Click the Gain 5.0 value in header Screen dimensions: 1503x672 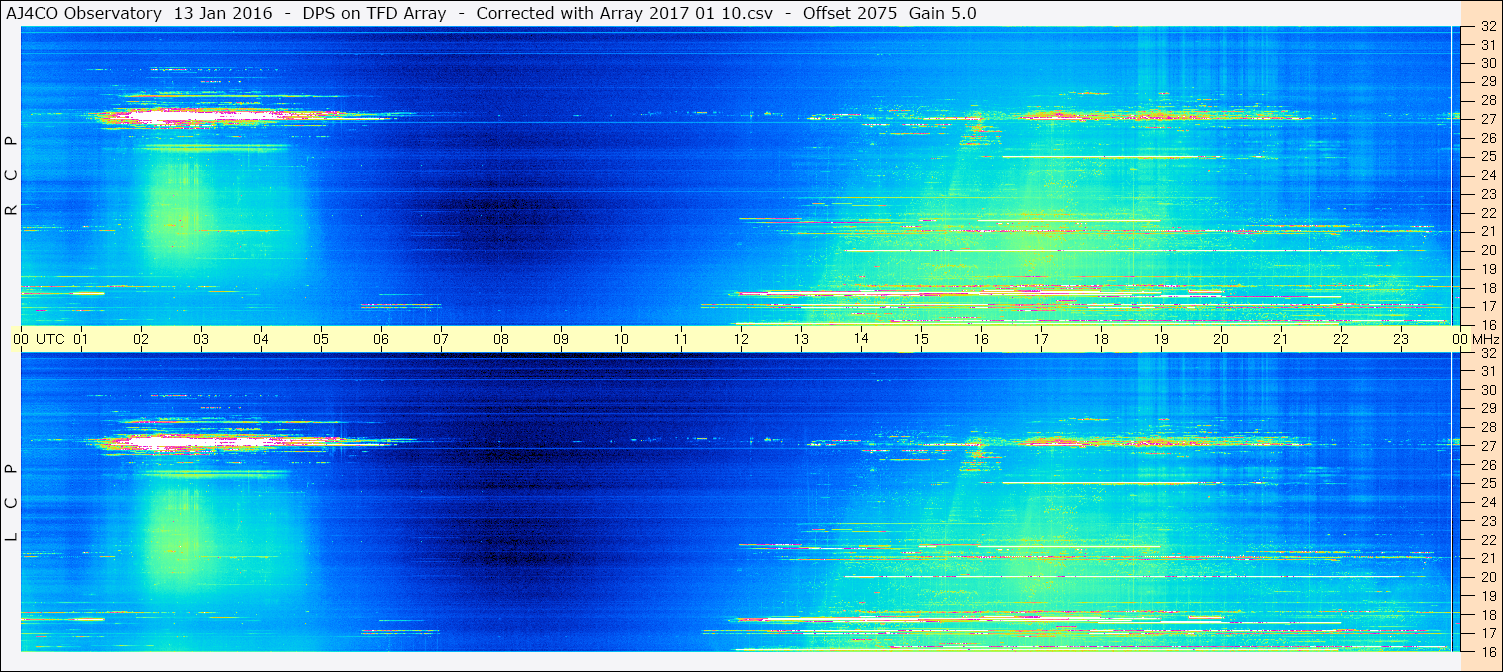click(x=943, y=13)
